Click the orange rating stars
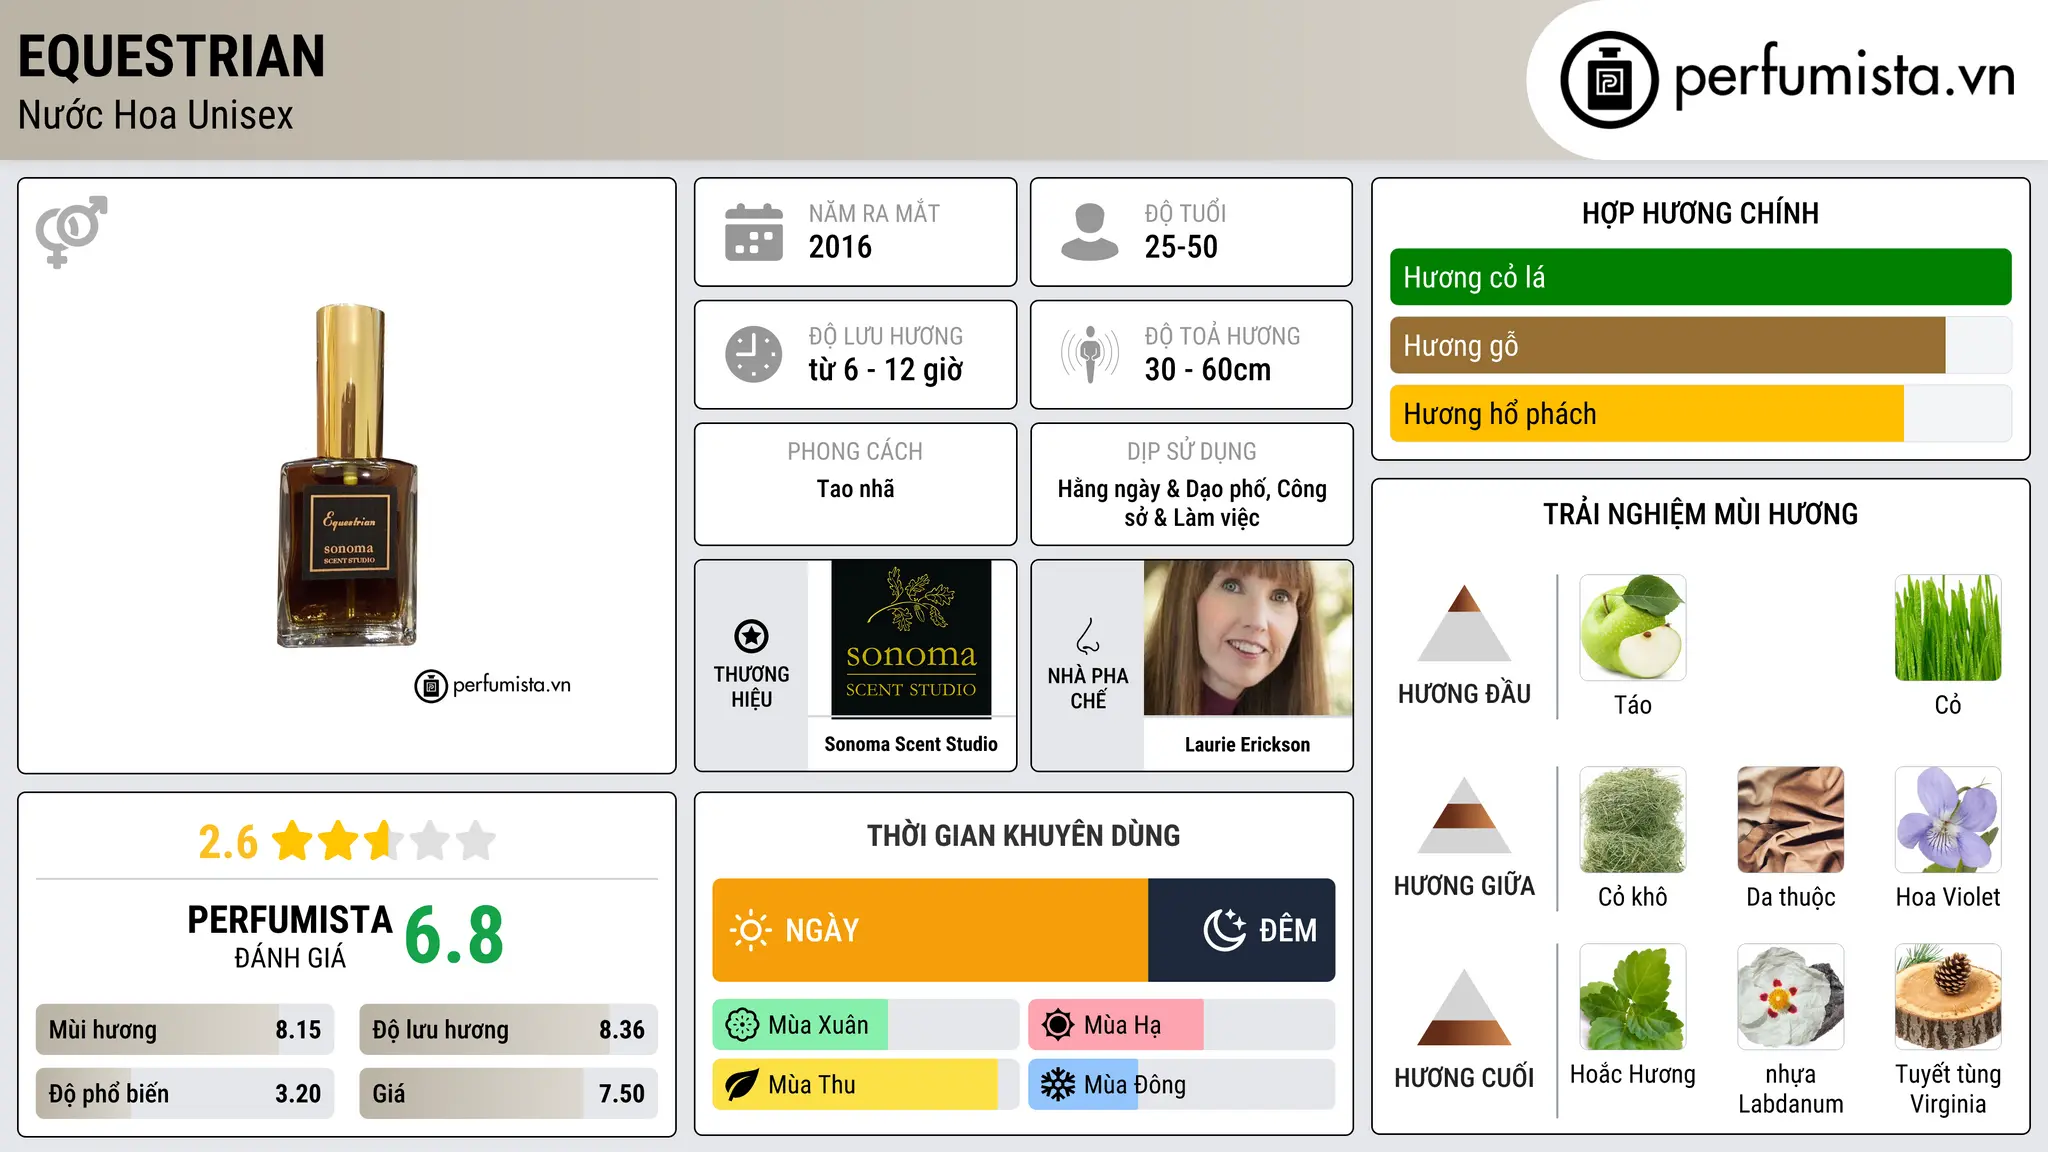The height and width of the screenshot is (1152, 2048). (384, 841)
